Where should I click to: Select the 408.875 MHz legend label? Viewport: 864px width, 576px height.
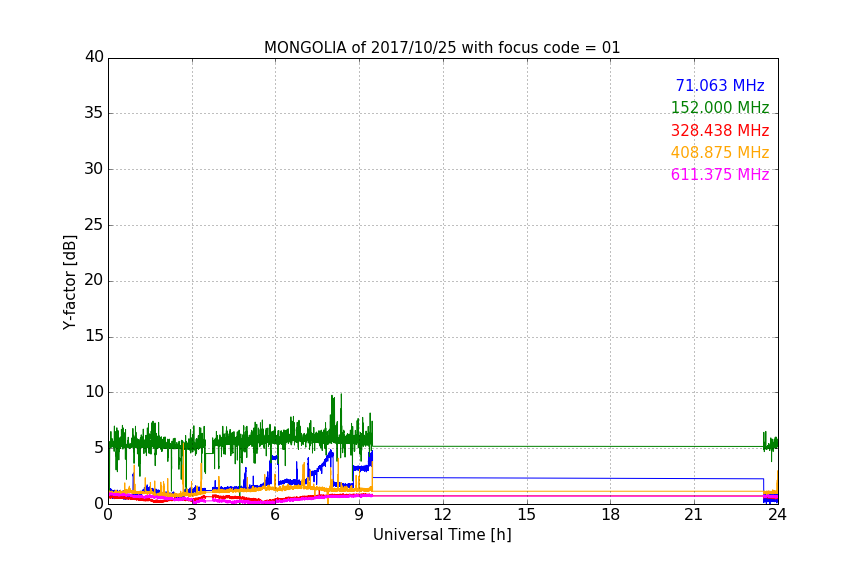point(720,152)
